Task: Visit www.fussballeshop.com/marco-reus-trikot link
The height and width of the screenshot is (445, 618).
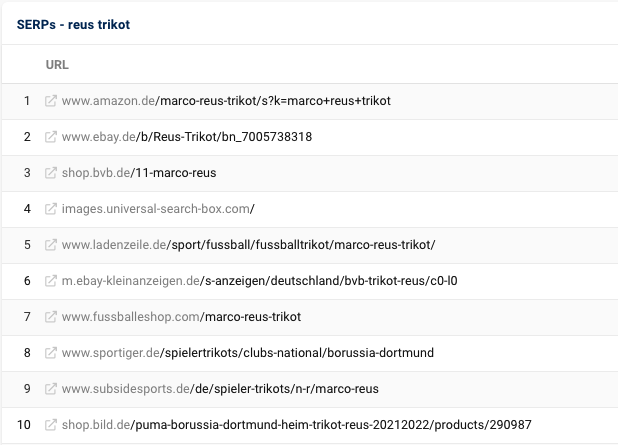Action: [181, 317]
